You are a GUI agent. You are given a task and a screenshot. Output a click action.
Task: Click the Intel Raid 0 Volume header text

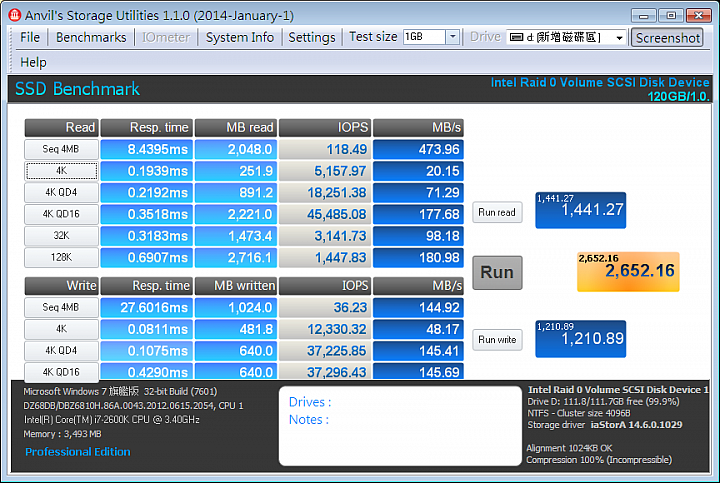[x=600, y=83]
